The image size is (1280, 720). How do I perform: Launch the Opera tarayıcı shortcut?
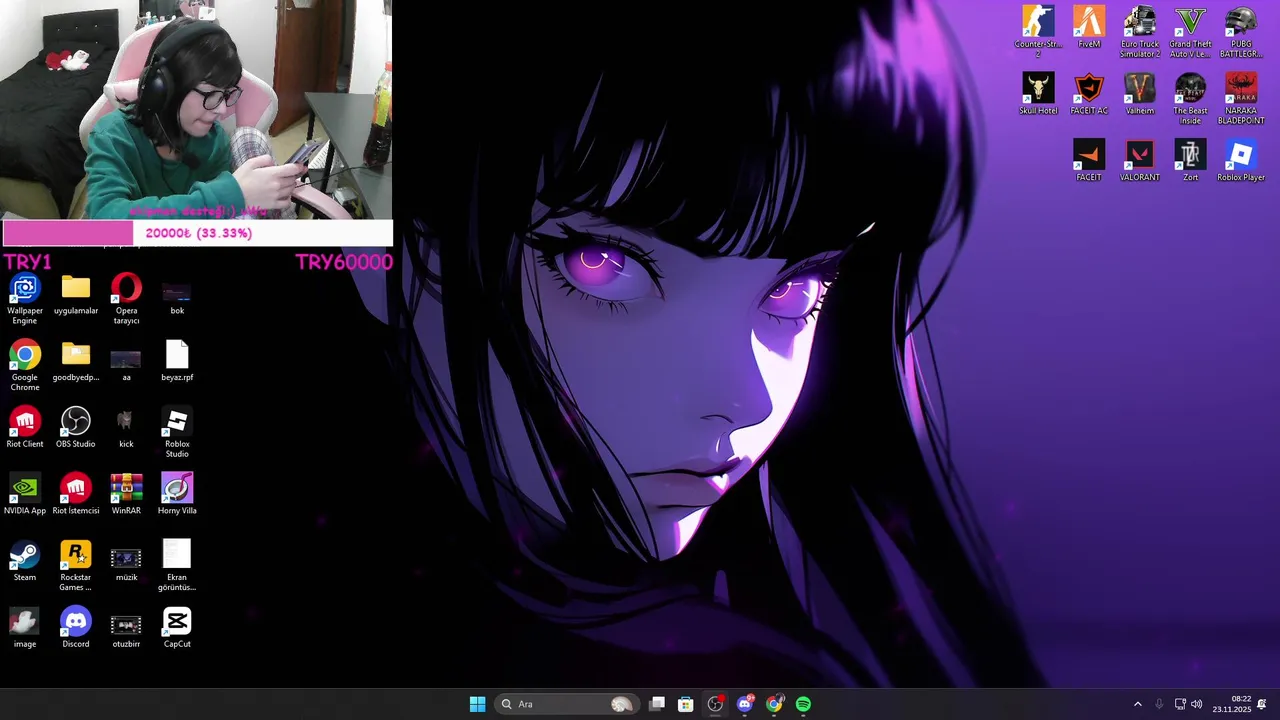click(126, 300)
